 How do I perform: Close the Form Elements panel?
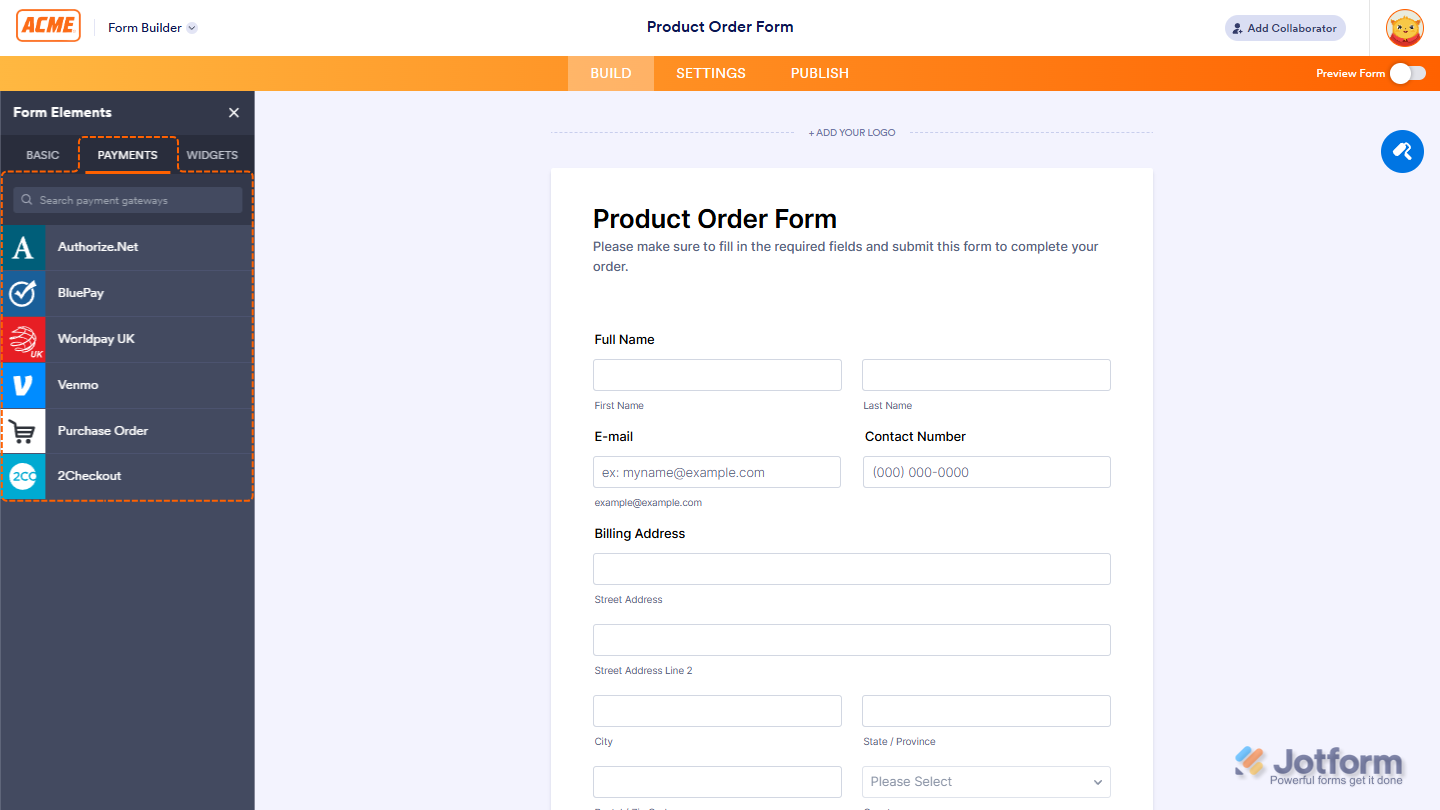pos(234,113)
